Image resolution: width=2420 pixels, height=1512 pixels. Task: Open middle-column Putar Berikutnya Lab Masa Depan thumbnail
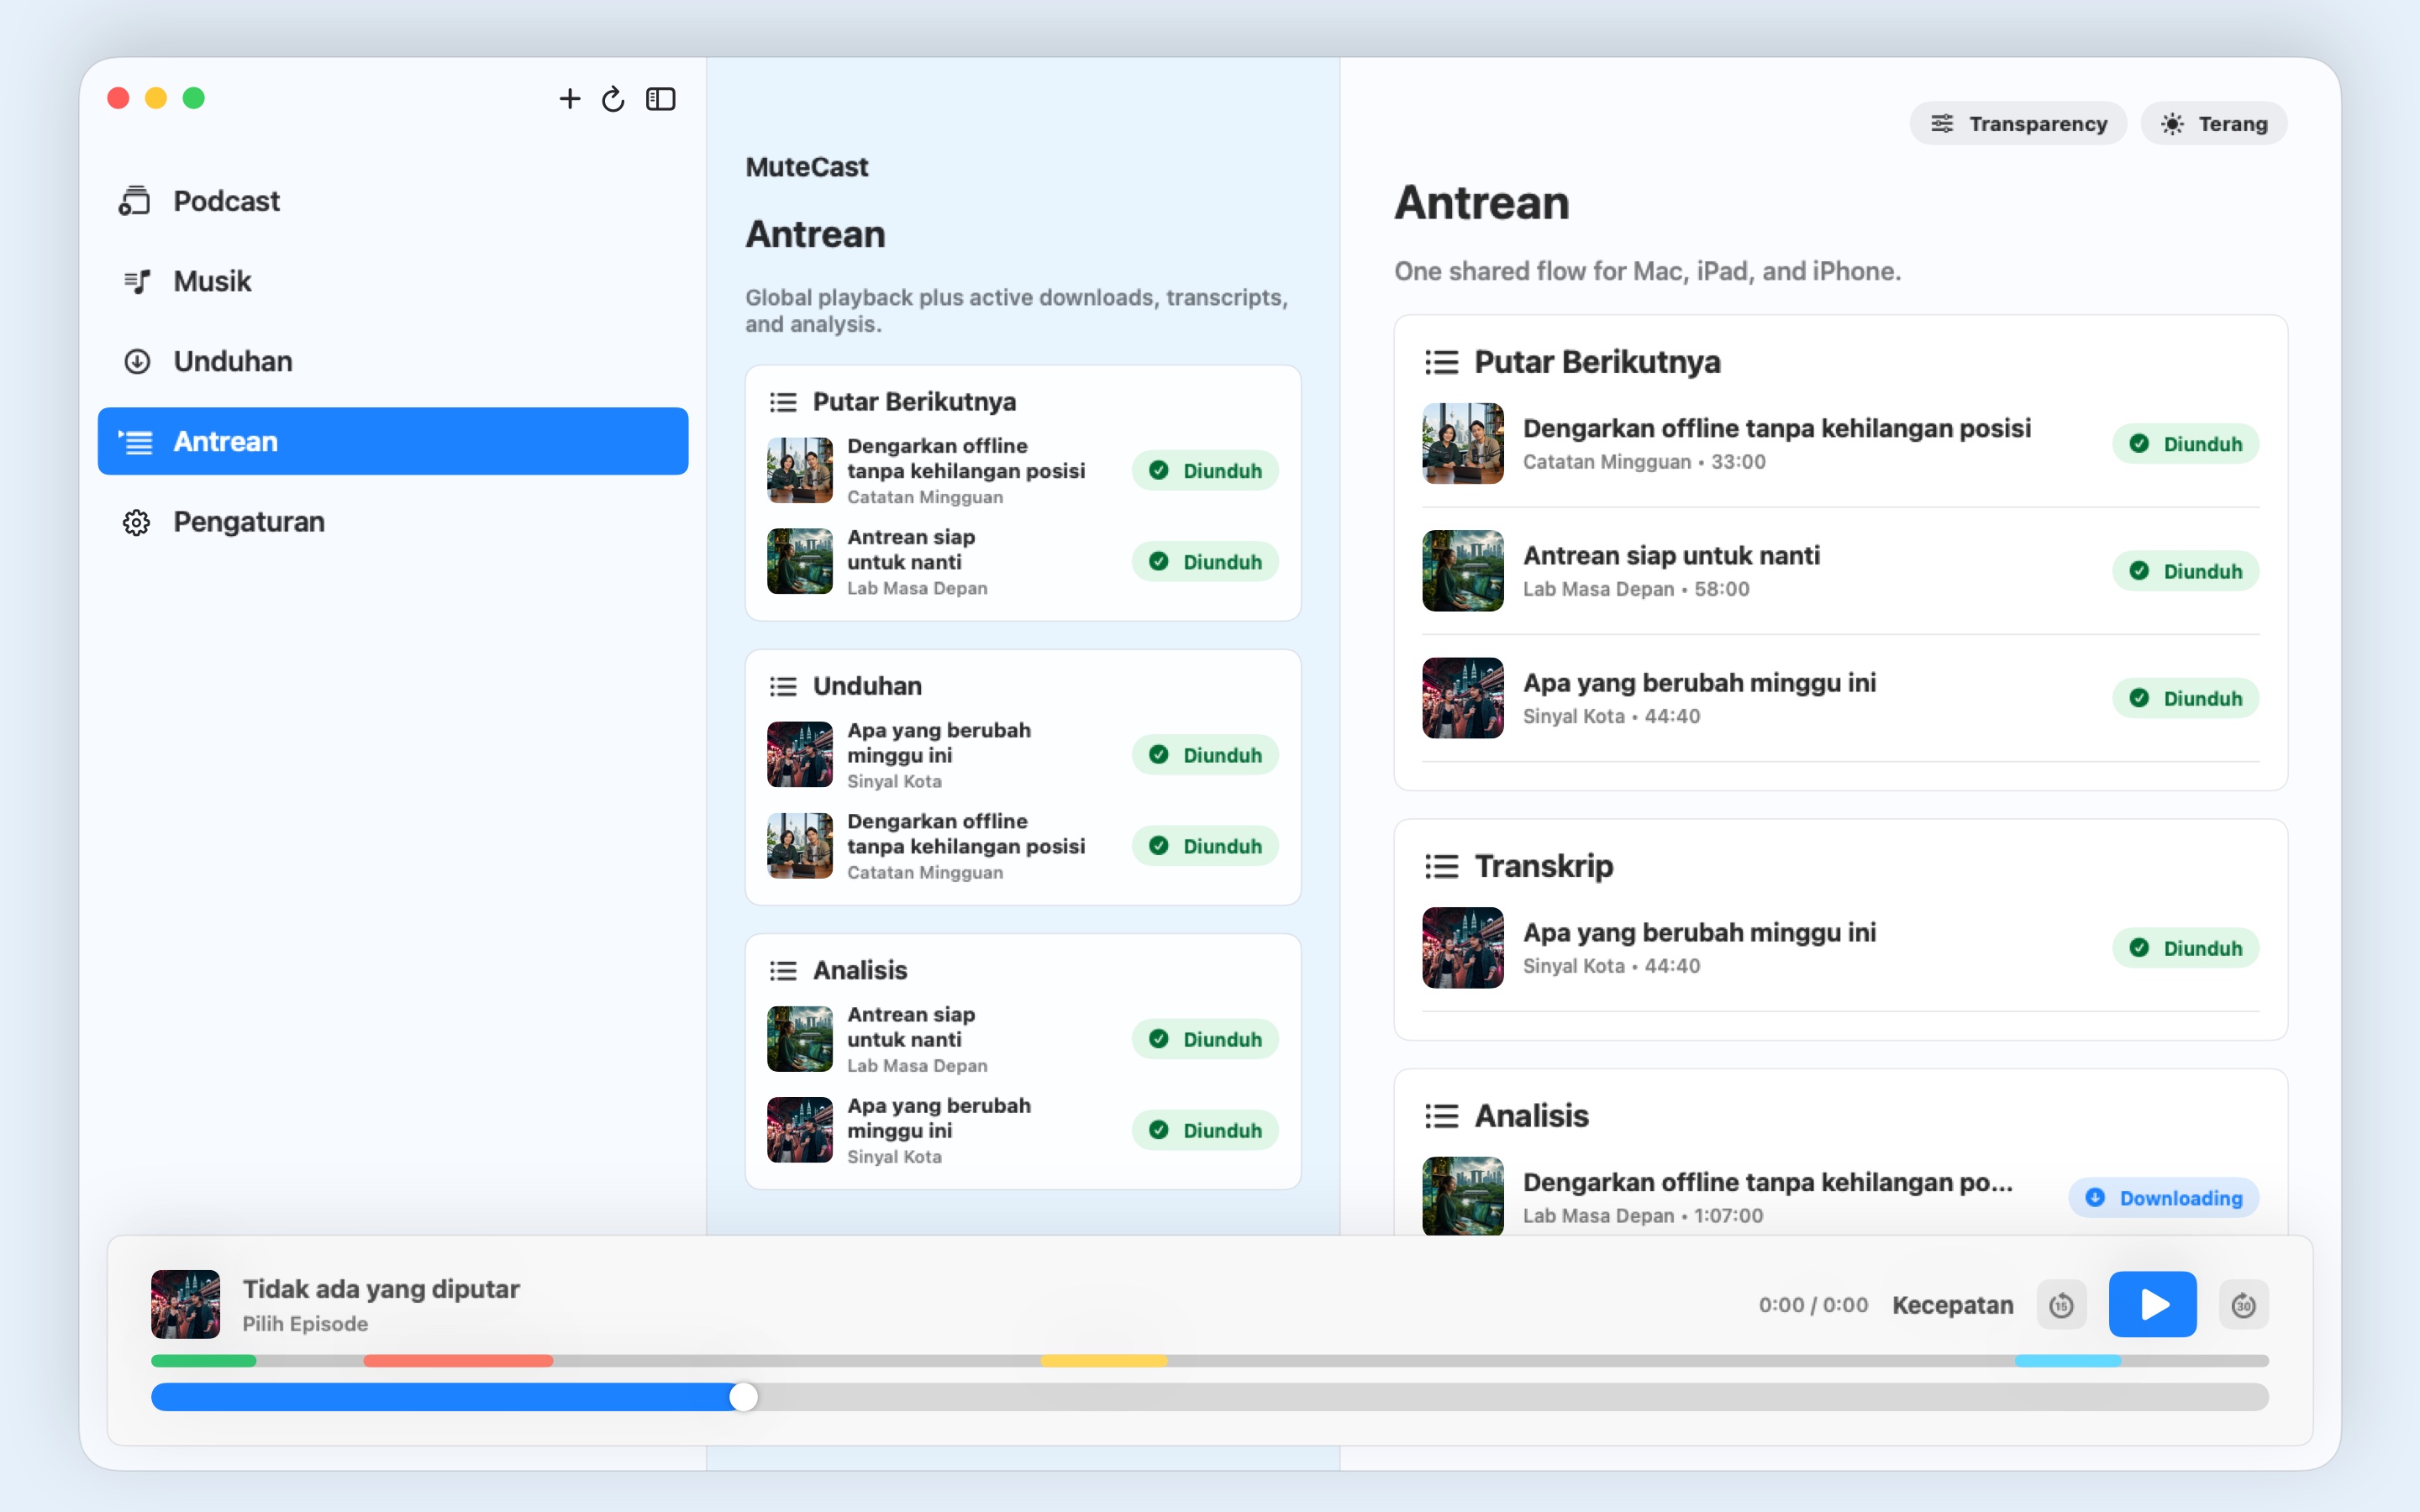click(x=800, y=561)
